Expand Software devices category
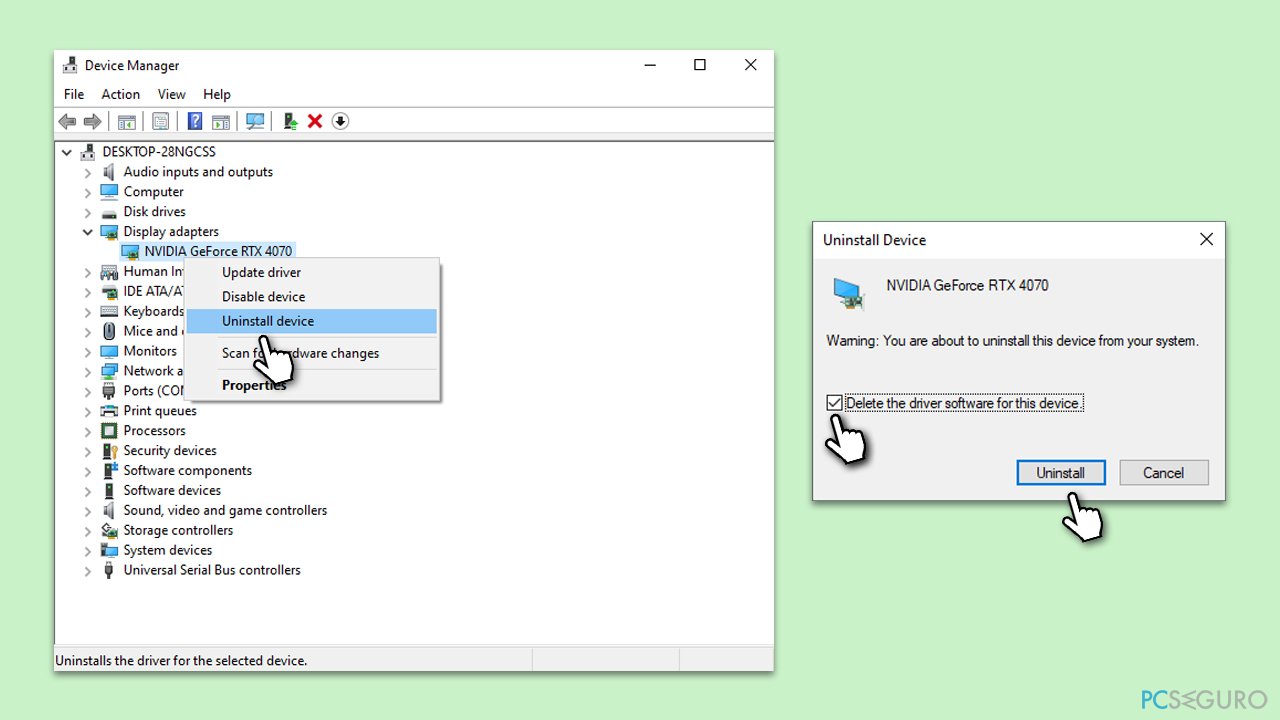The width and height of the screenshot is (1280, 720). click(88, 492)
